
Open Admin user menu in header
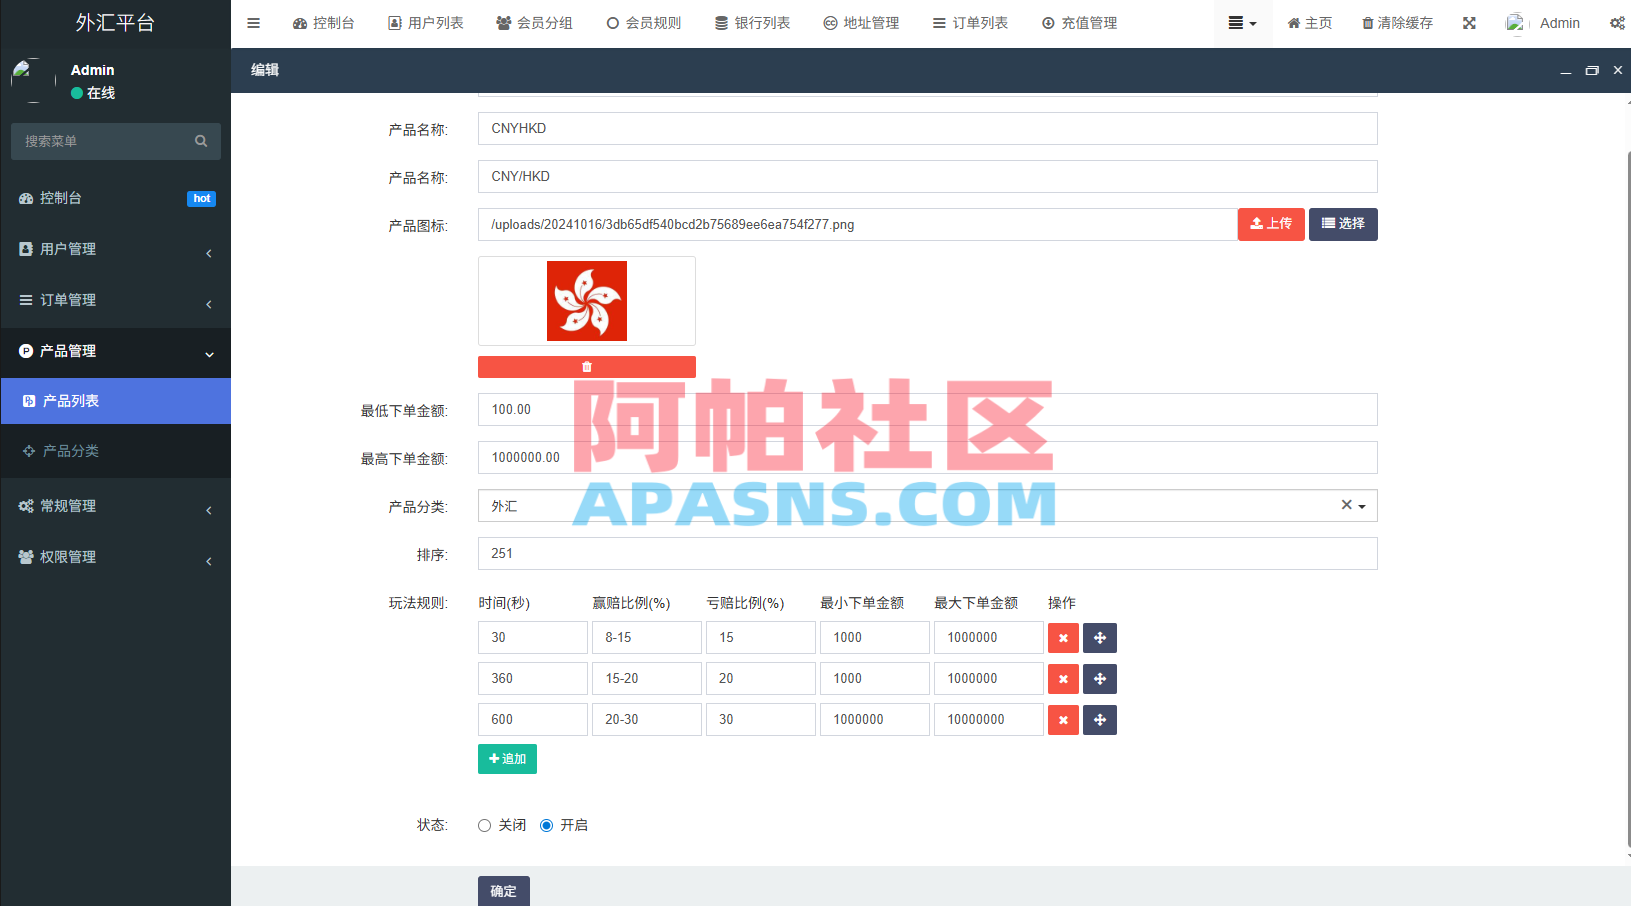click(x=1543, y=23)
